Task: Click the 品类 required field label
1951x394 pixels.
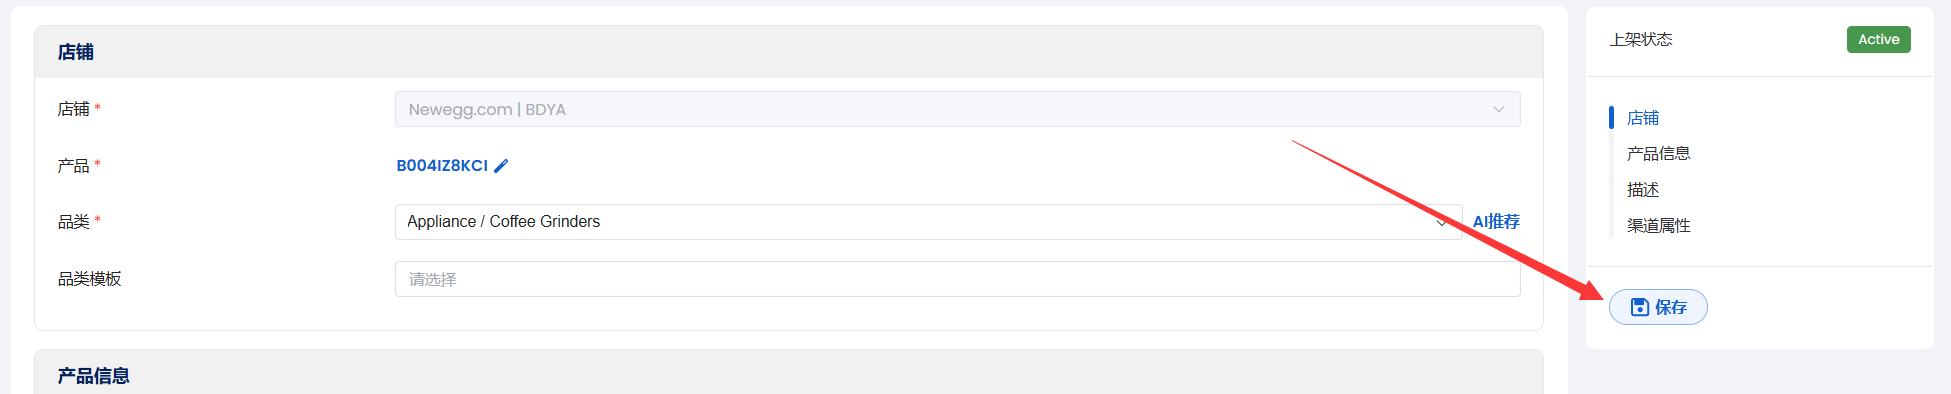Action: pos(79,222)
